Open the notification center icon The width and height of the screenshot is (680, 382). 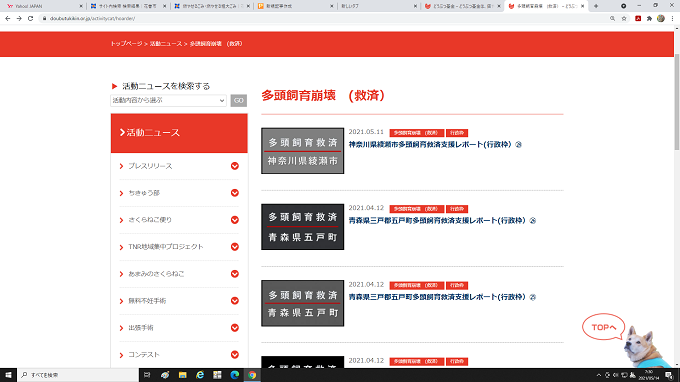click(x=669, y=375)
